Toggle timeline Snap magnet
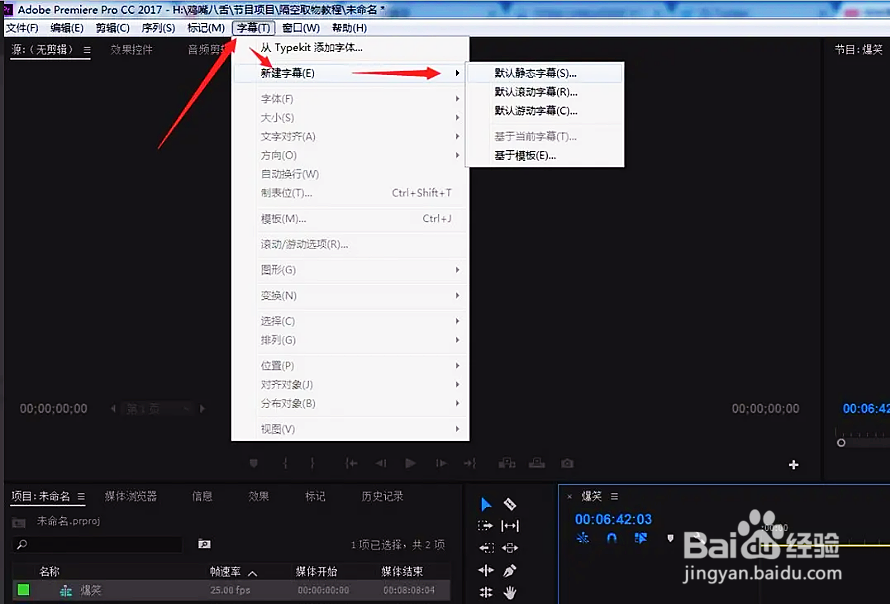The image size is (890, 604). (x=611, y=538)
